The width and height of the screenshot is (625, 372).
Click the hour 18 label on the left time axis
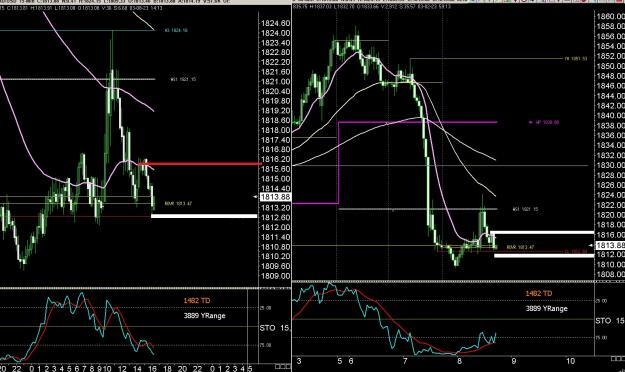(167, 369)
